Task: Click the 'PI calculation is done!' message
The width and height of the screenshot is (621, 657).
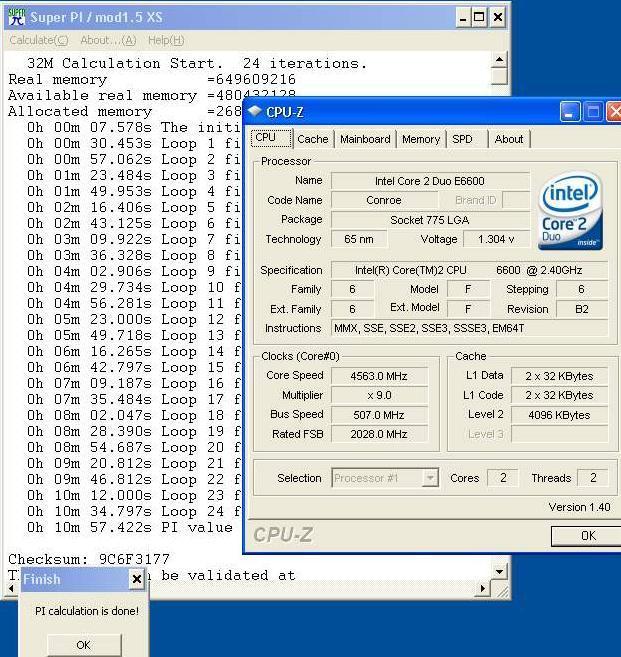Action: pos(87,611)
